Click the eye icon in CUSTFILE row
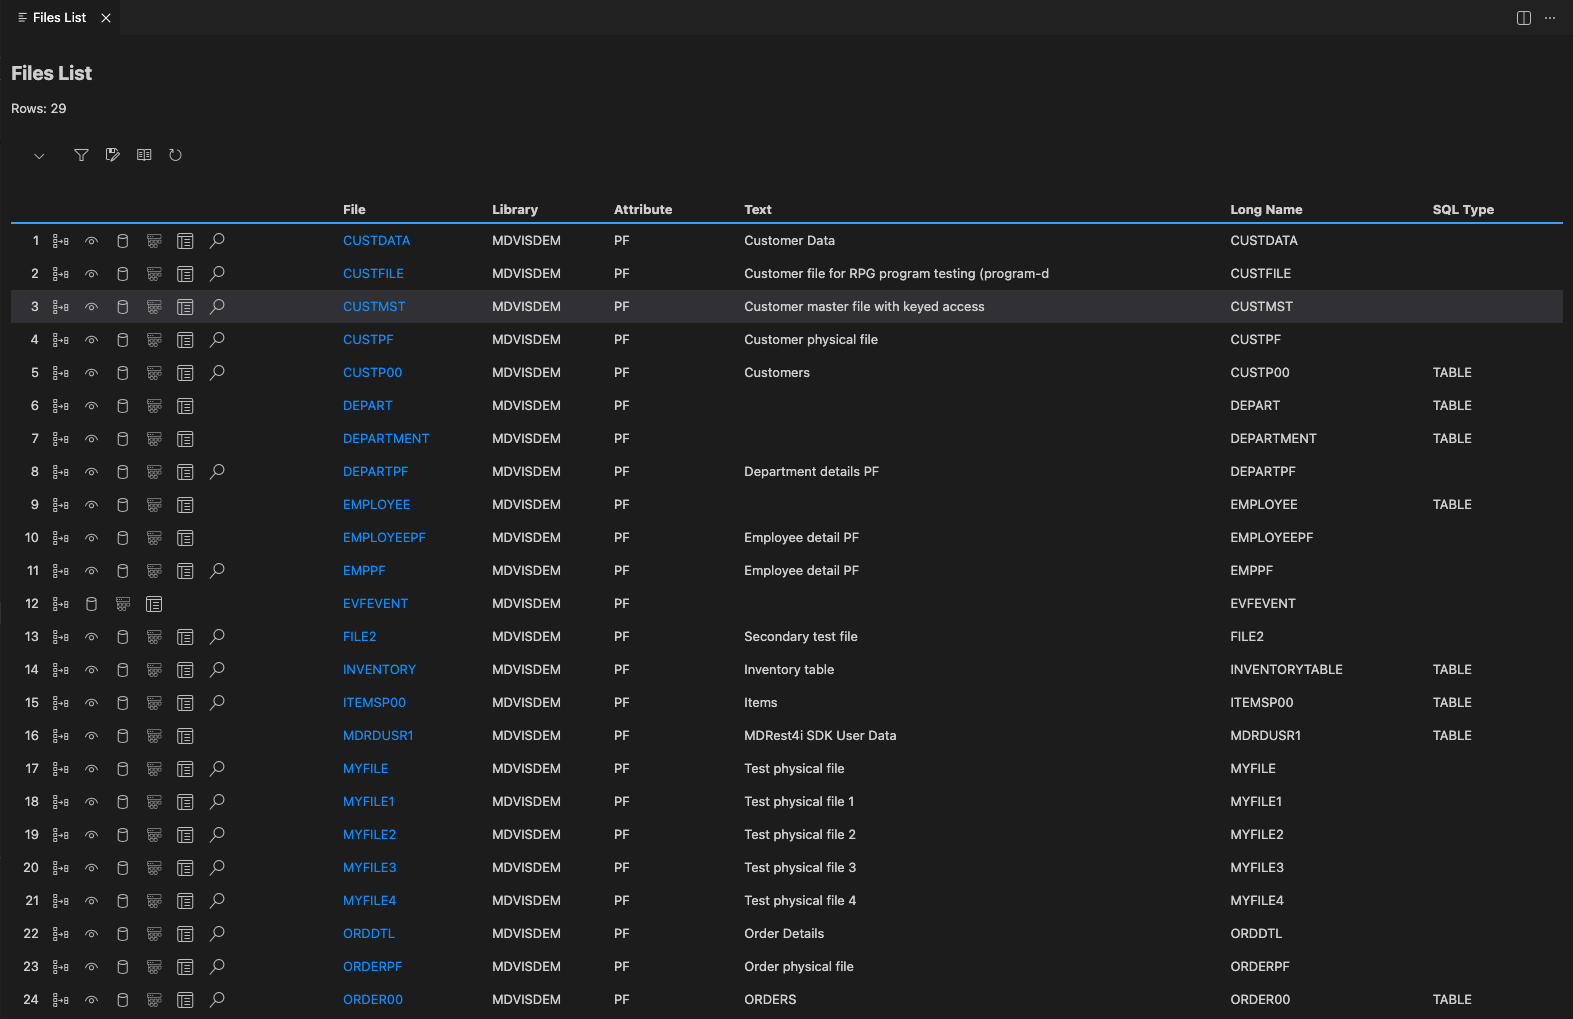 pos(91,274)
